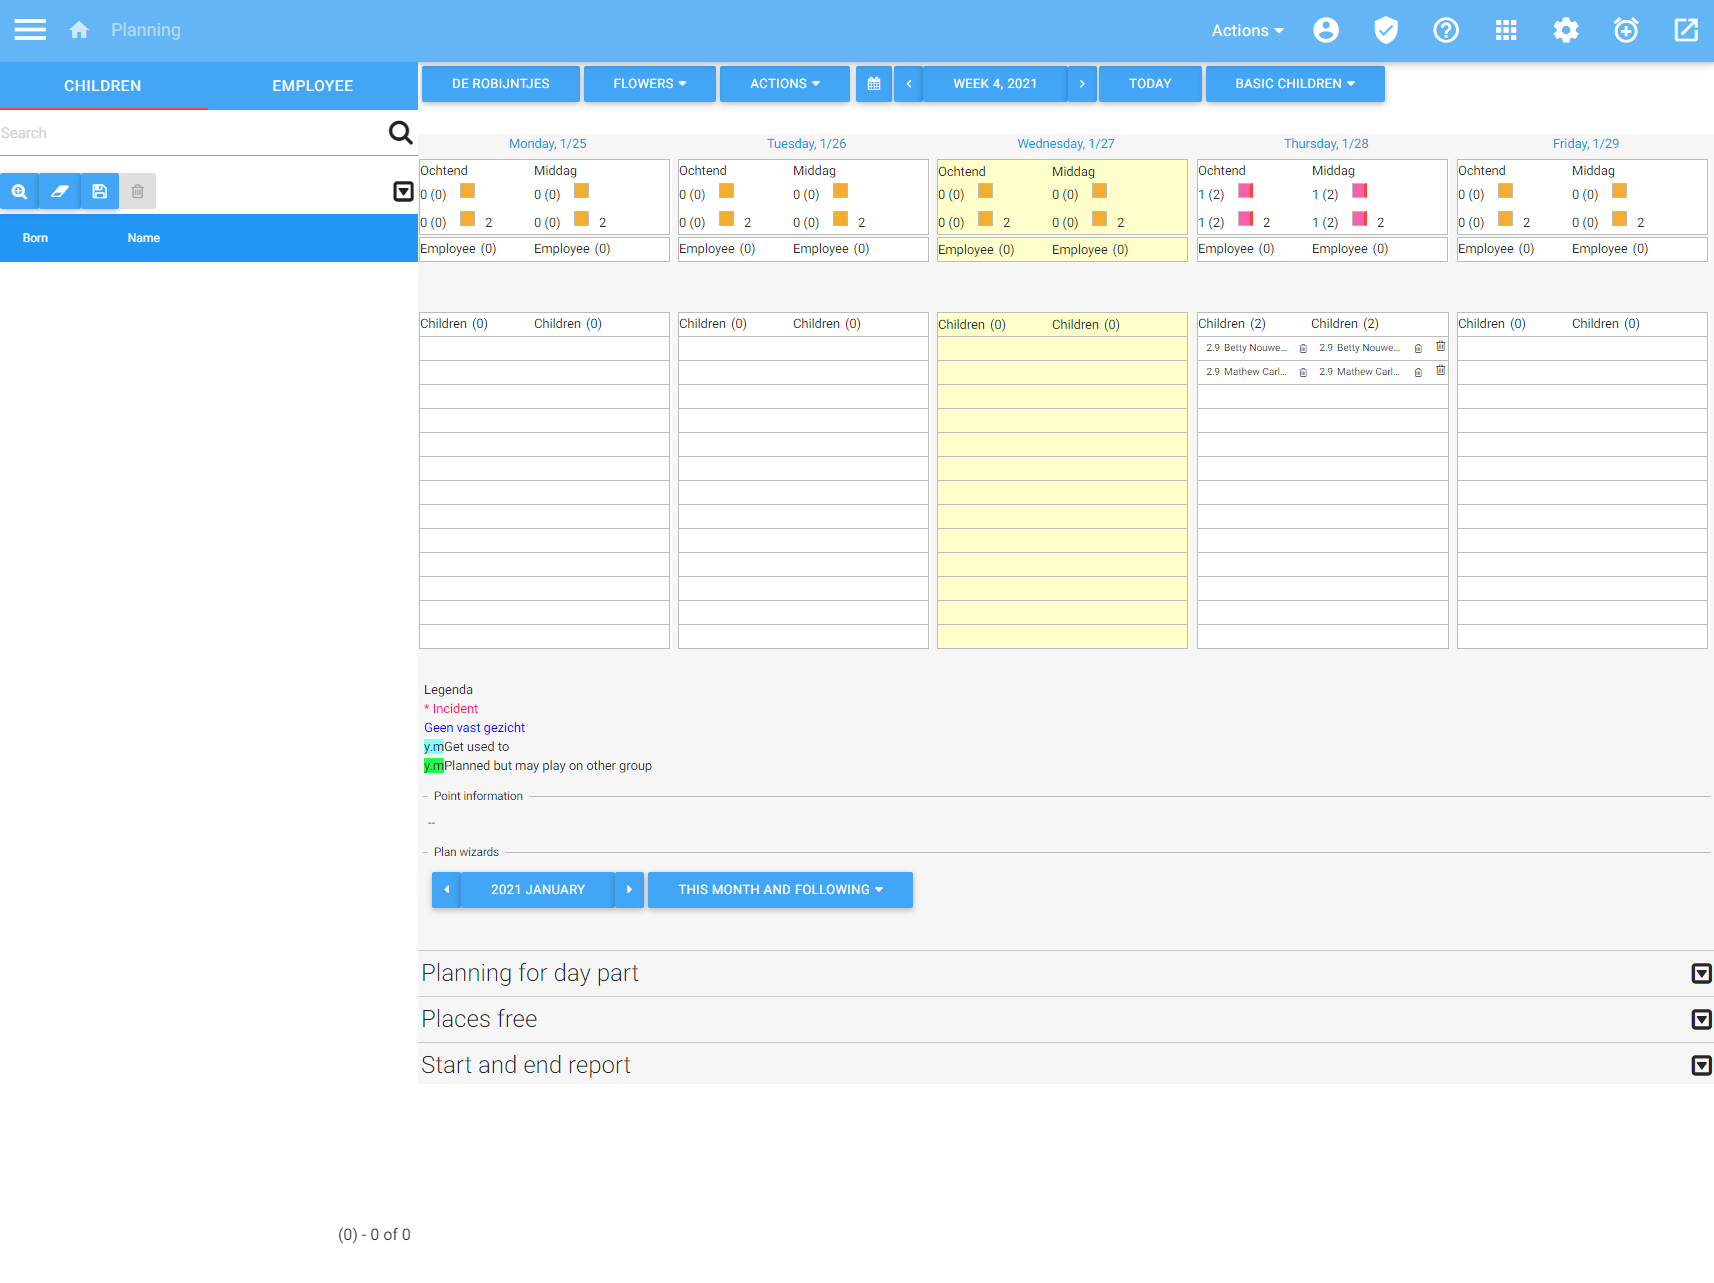Click the Search input field

point(190,133)
